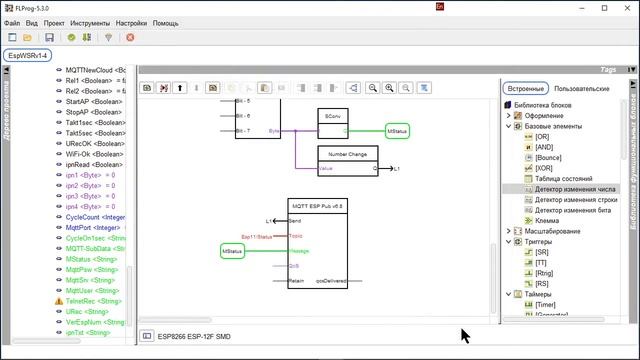Image resolution: width=640 pixels, height=360 pixels.
Task: Expand the Оформление library group
Action: coord(509,116)
